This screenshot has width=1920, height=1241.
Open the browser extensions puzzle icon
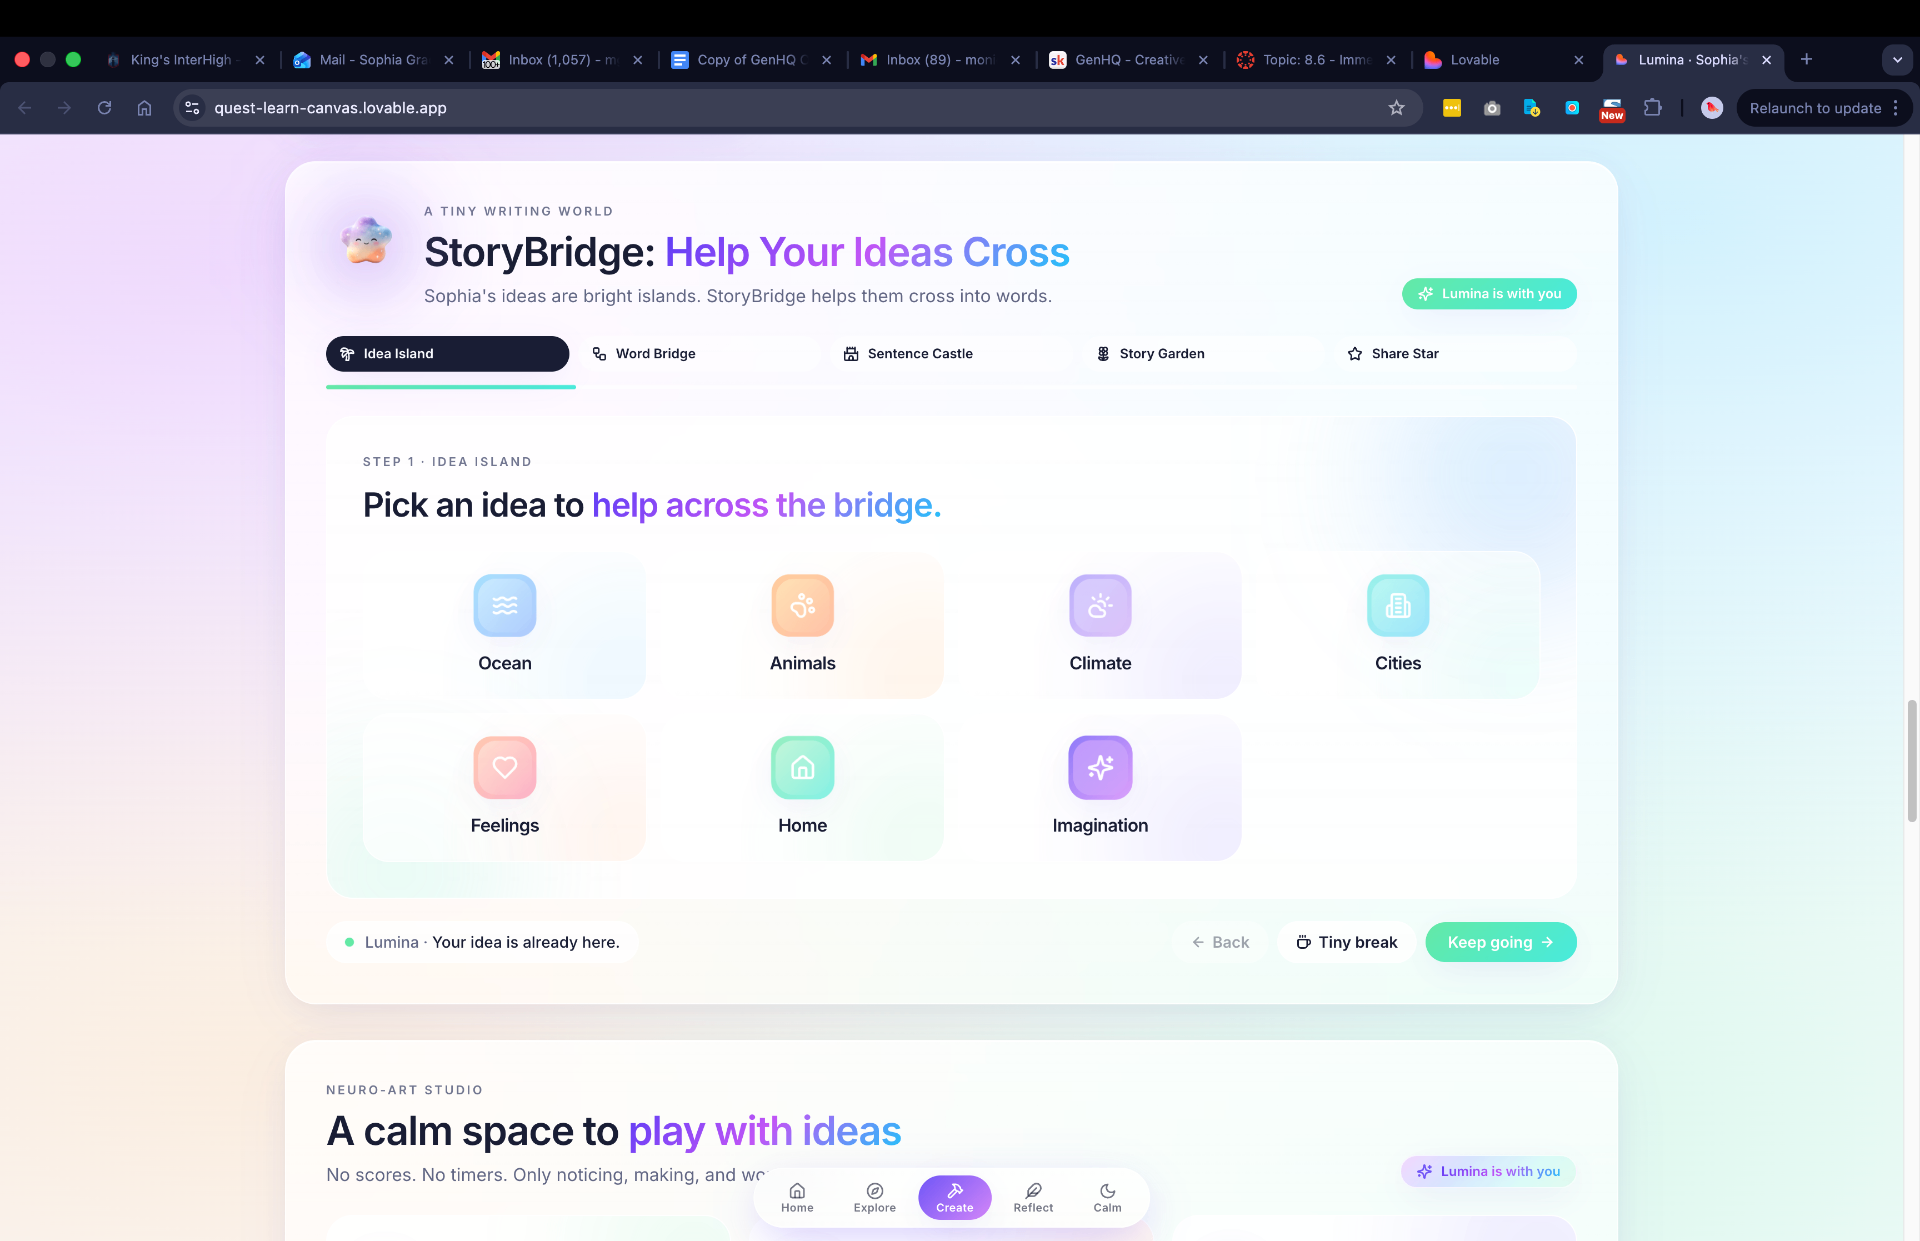click(1652, 108)
